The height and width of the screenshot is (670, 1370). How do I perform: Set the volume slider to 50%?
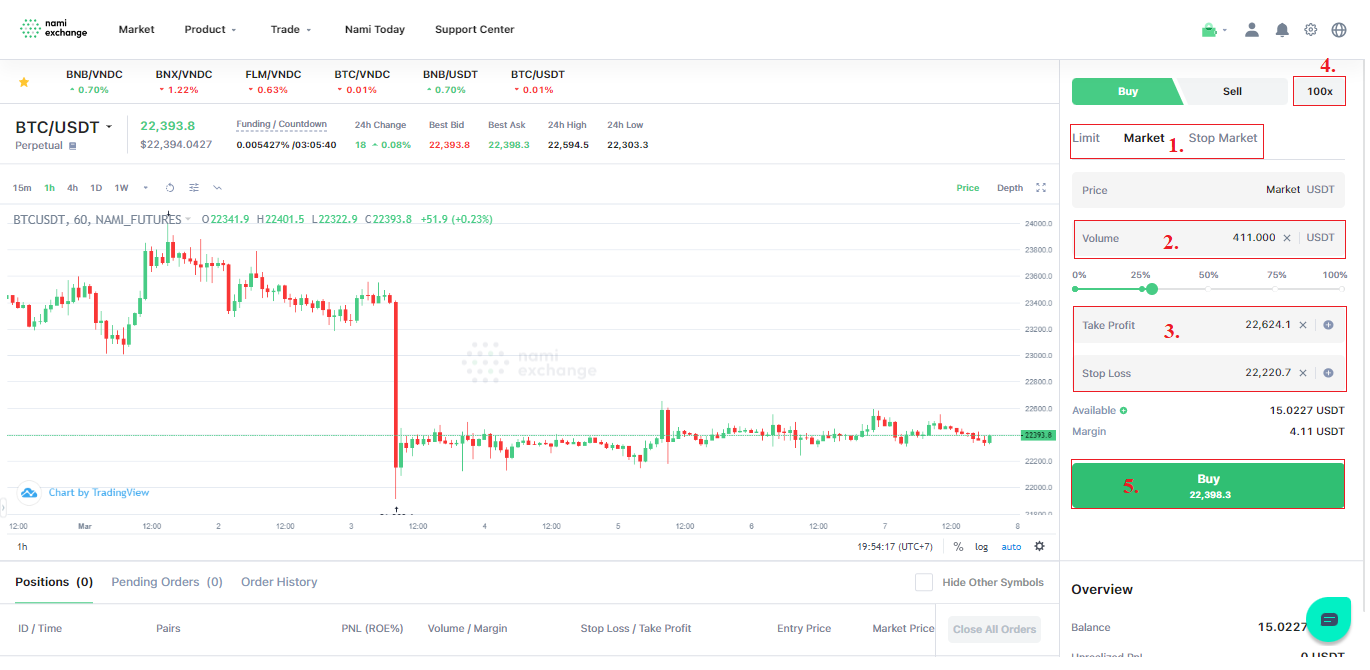pos(1208,289)
